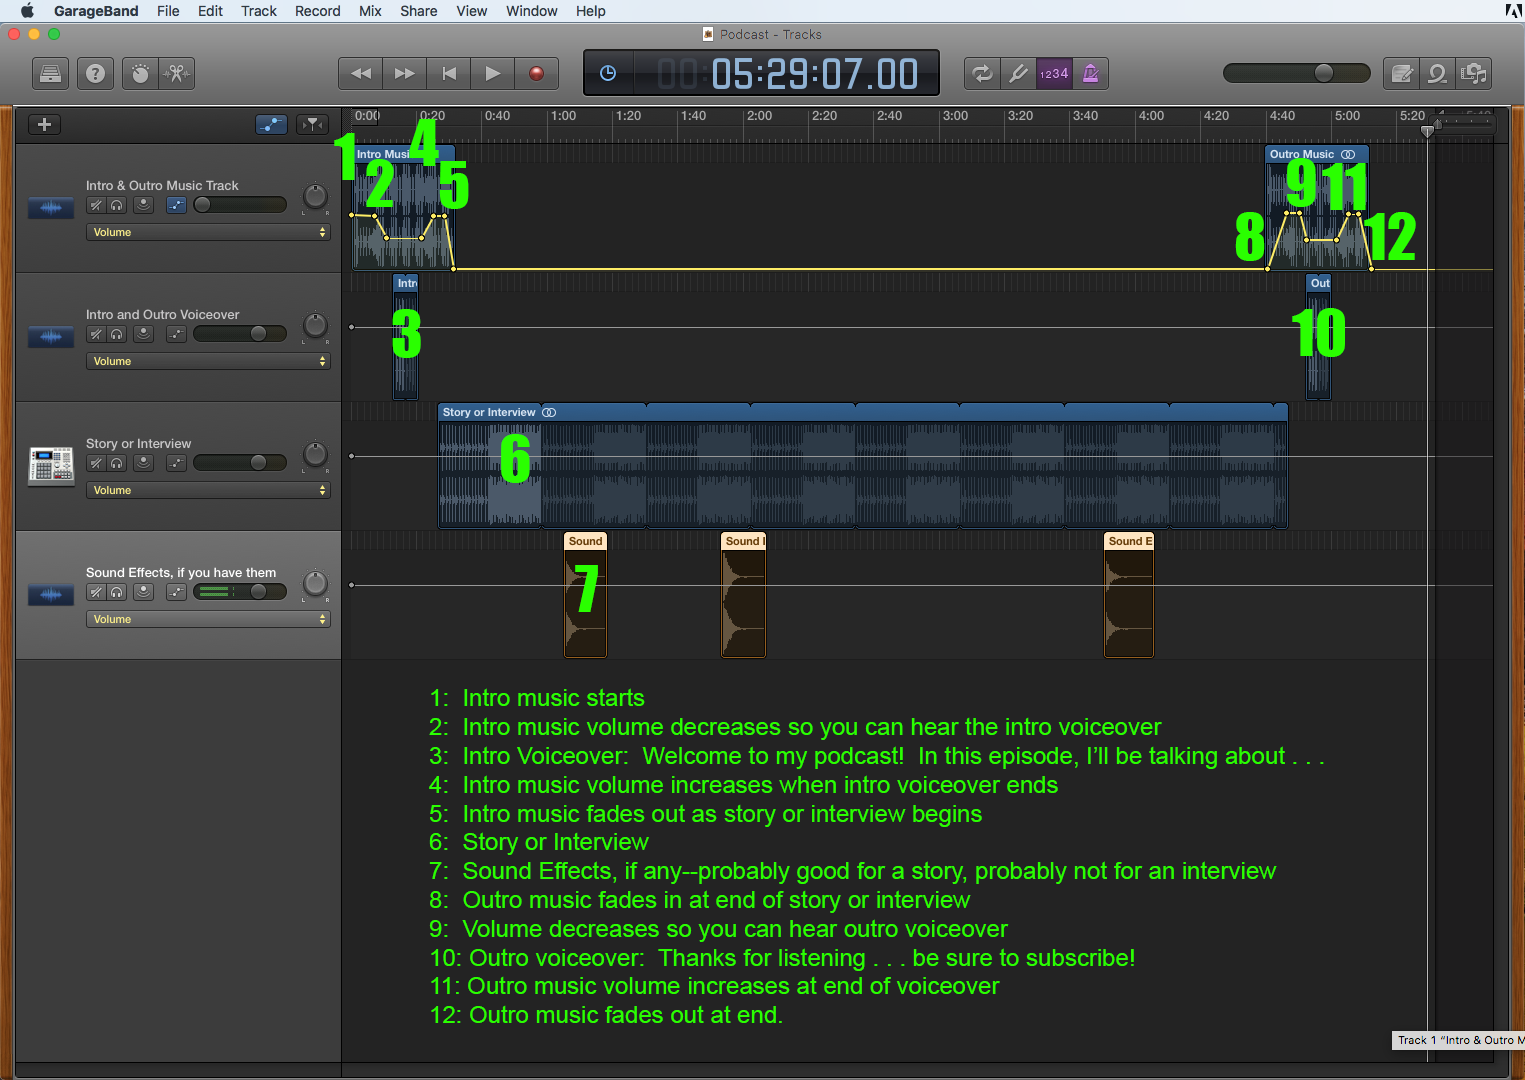
Task: Open the Help menu
Action: pyautogui.click(x=591, y=11)
